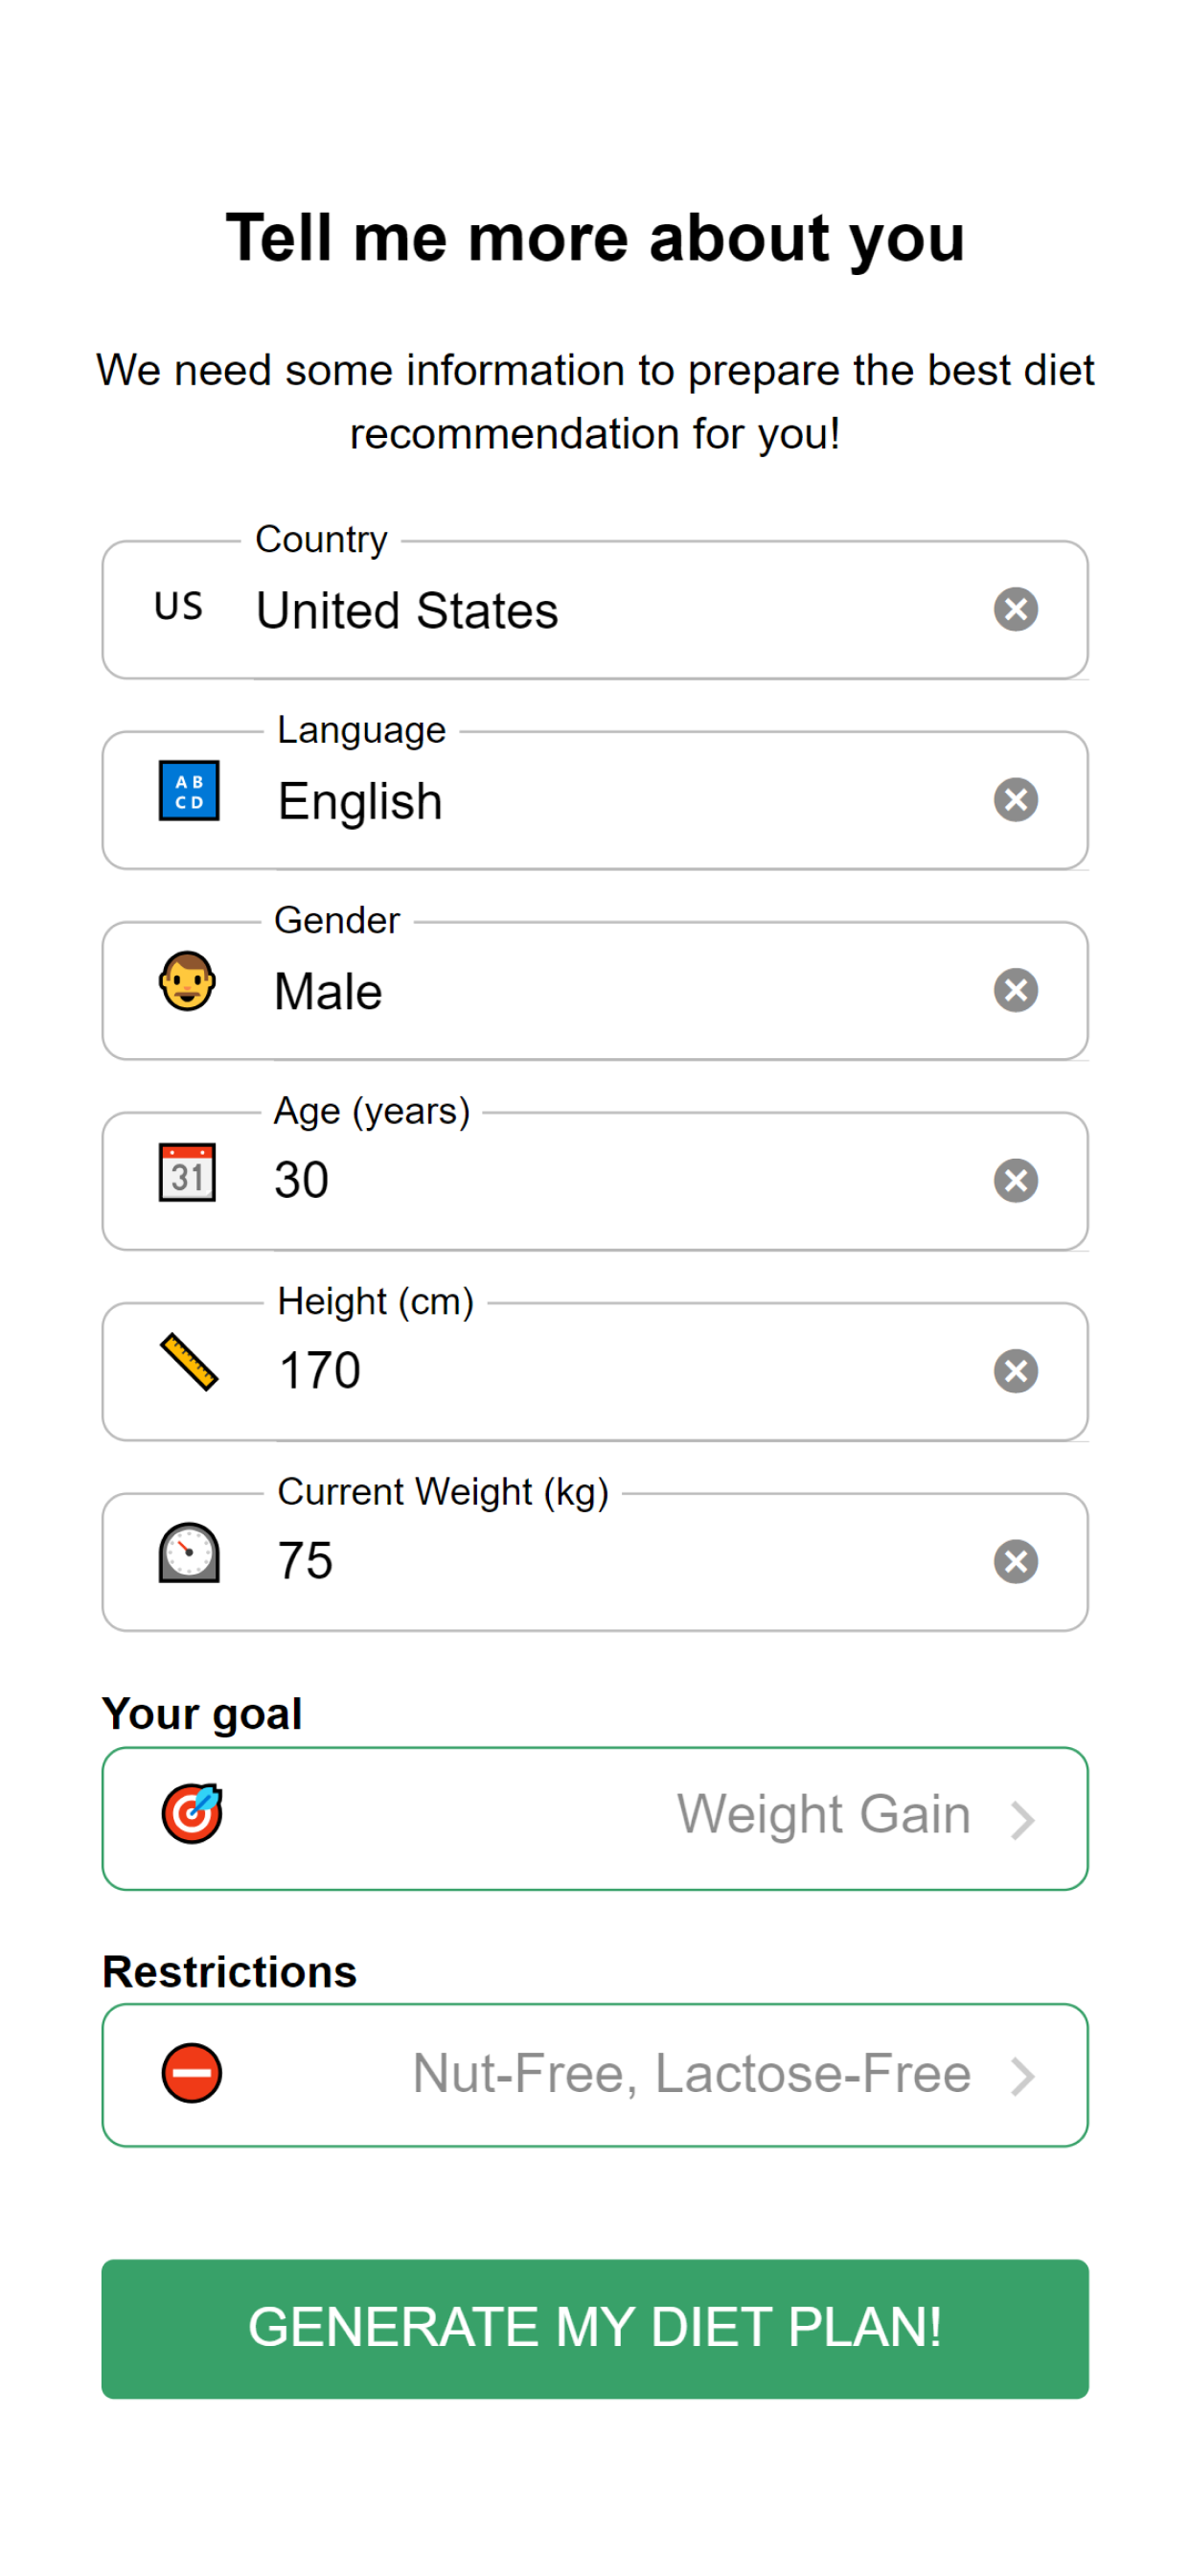Open the Gender selector showing Male
Viewport: 1190px width, 2576px height.
[594, 991]
